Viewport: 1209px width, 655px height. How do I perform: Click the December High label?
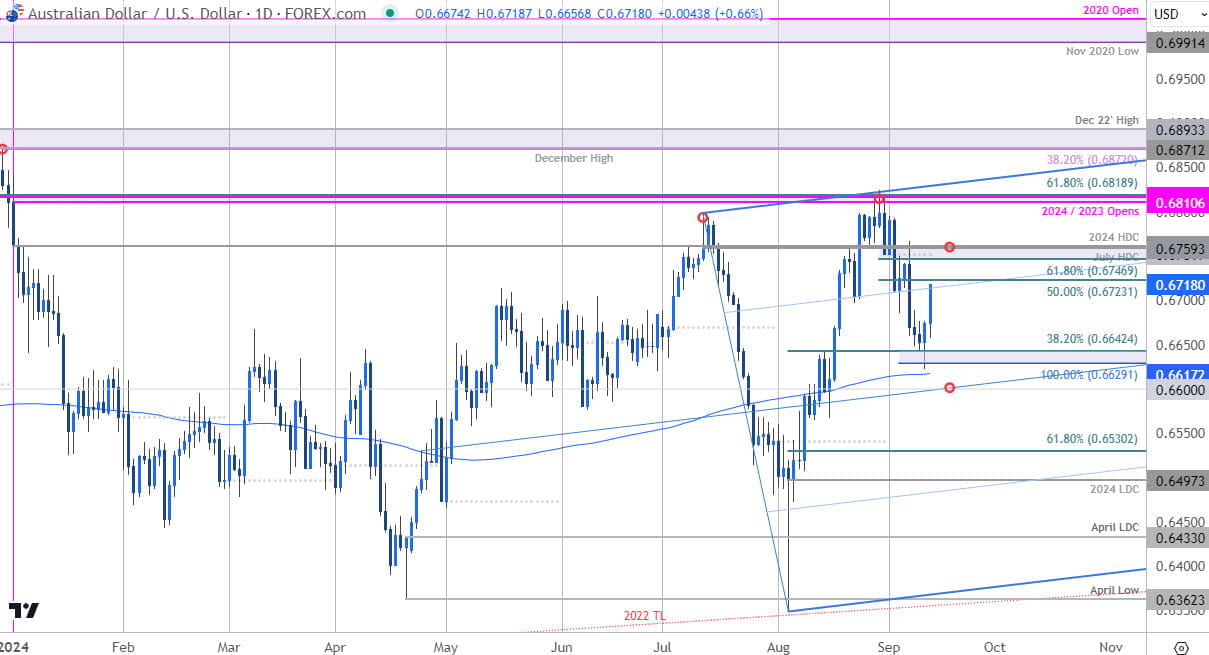574,158
